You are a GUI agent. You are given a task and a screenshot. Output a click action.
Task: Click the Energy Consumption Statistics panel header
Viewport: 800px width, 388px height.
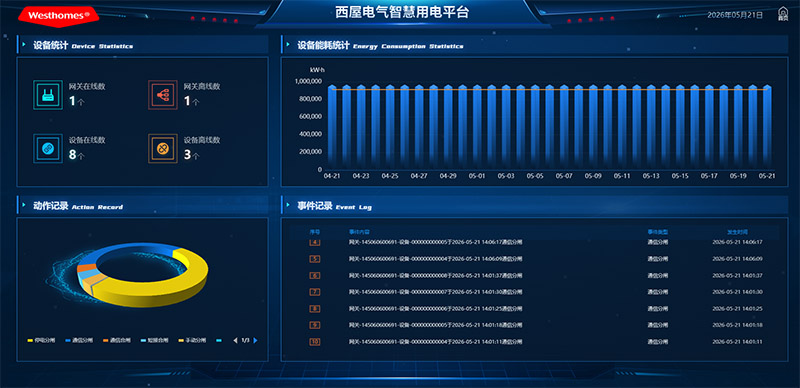[534, 45]
